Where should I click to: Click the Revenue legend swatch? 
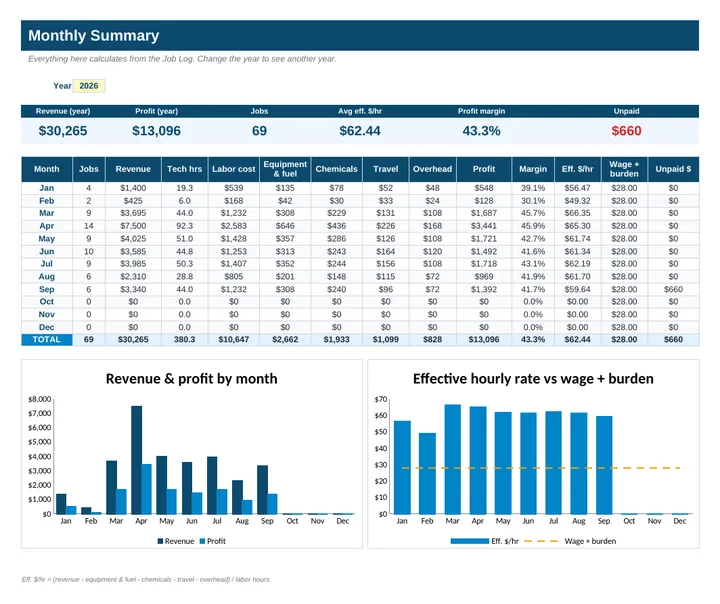(x=160, y=541)
